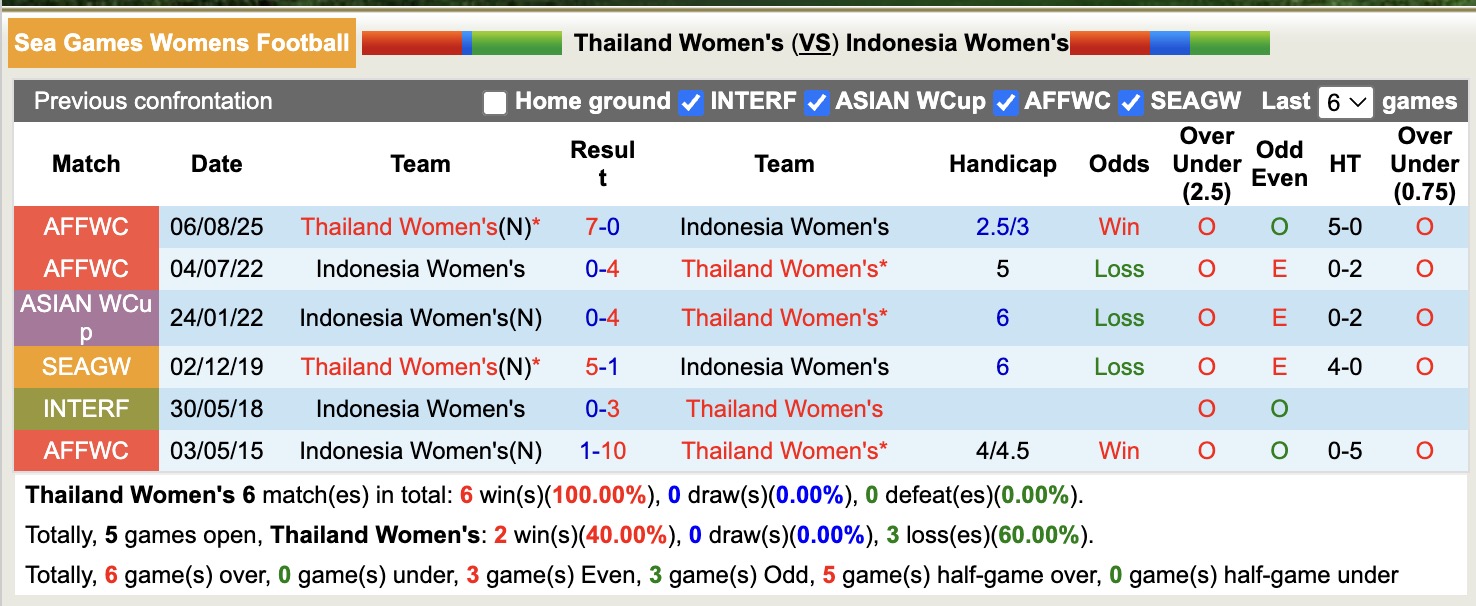Click the green portion of Indonesia's color bar
Image resolution: width=1476 pixels, height=606 pixels.
pyautogui.click(x=1230, y=43)
